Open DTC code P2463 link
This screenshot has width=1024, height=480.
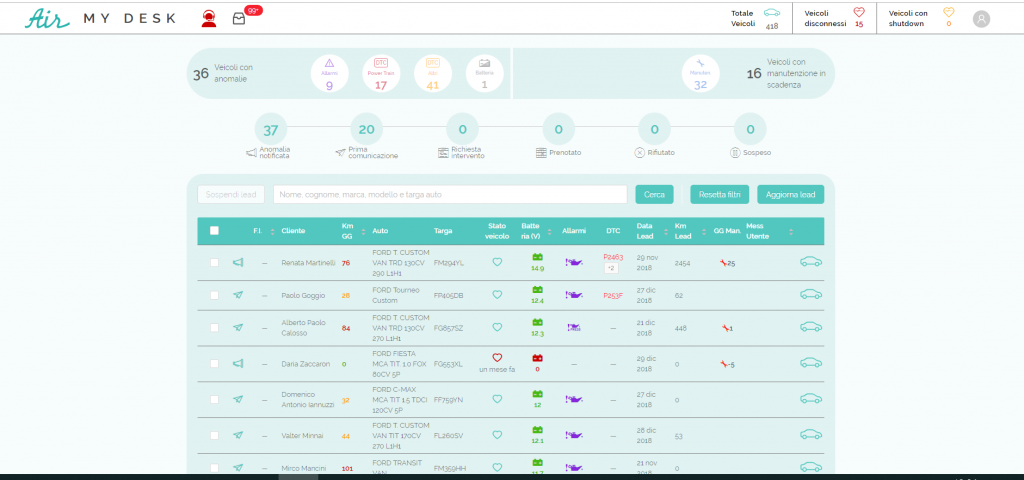[x=613, y=257]
